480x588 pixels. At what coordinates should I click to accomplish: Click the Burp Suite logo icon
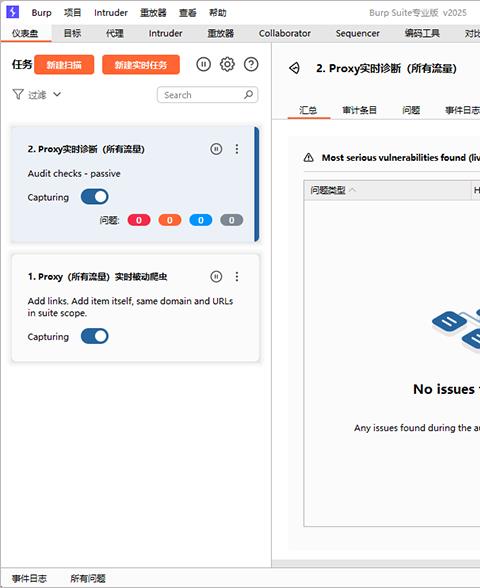13,12
